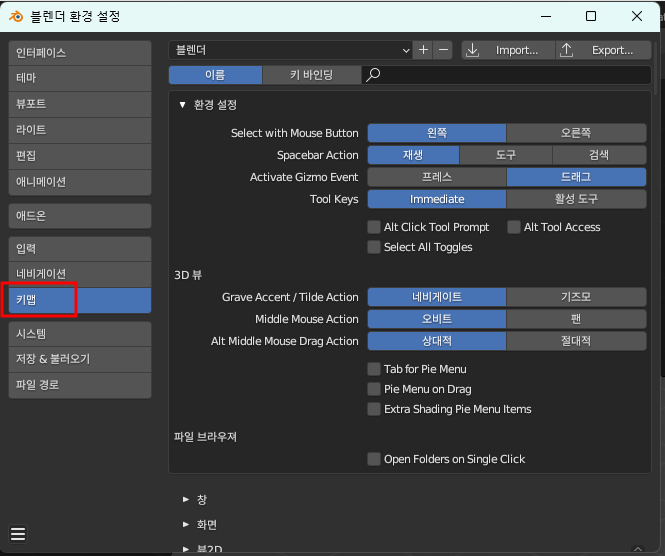
Task: Set tilde action to 기즈모
Action: [x=576, y=297]
